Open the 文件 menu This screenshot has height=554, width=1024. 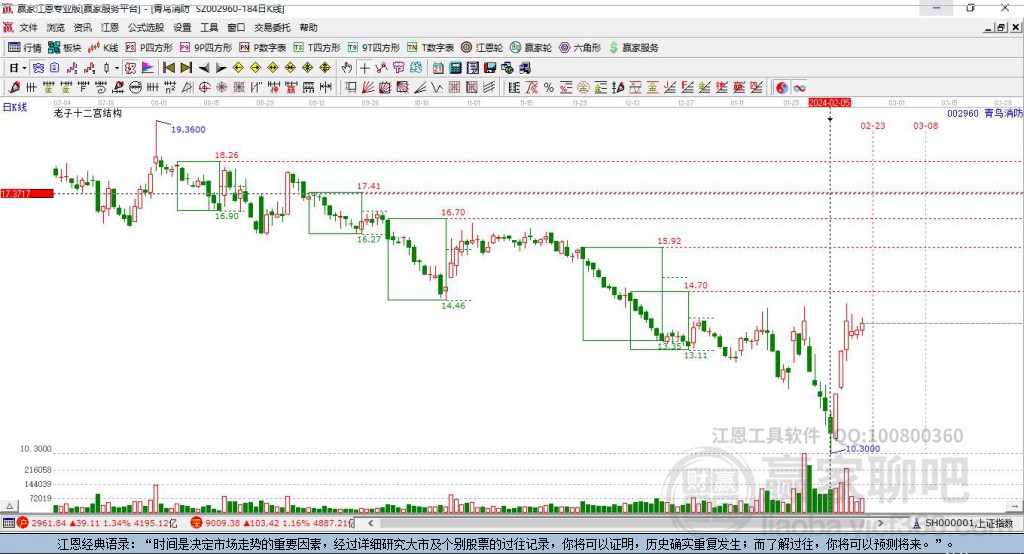pos(28,27)
